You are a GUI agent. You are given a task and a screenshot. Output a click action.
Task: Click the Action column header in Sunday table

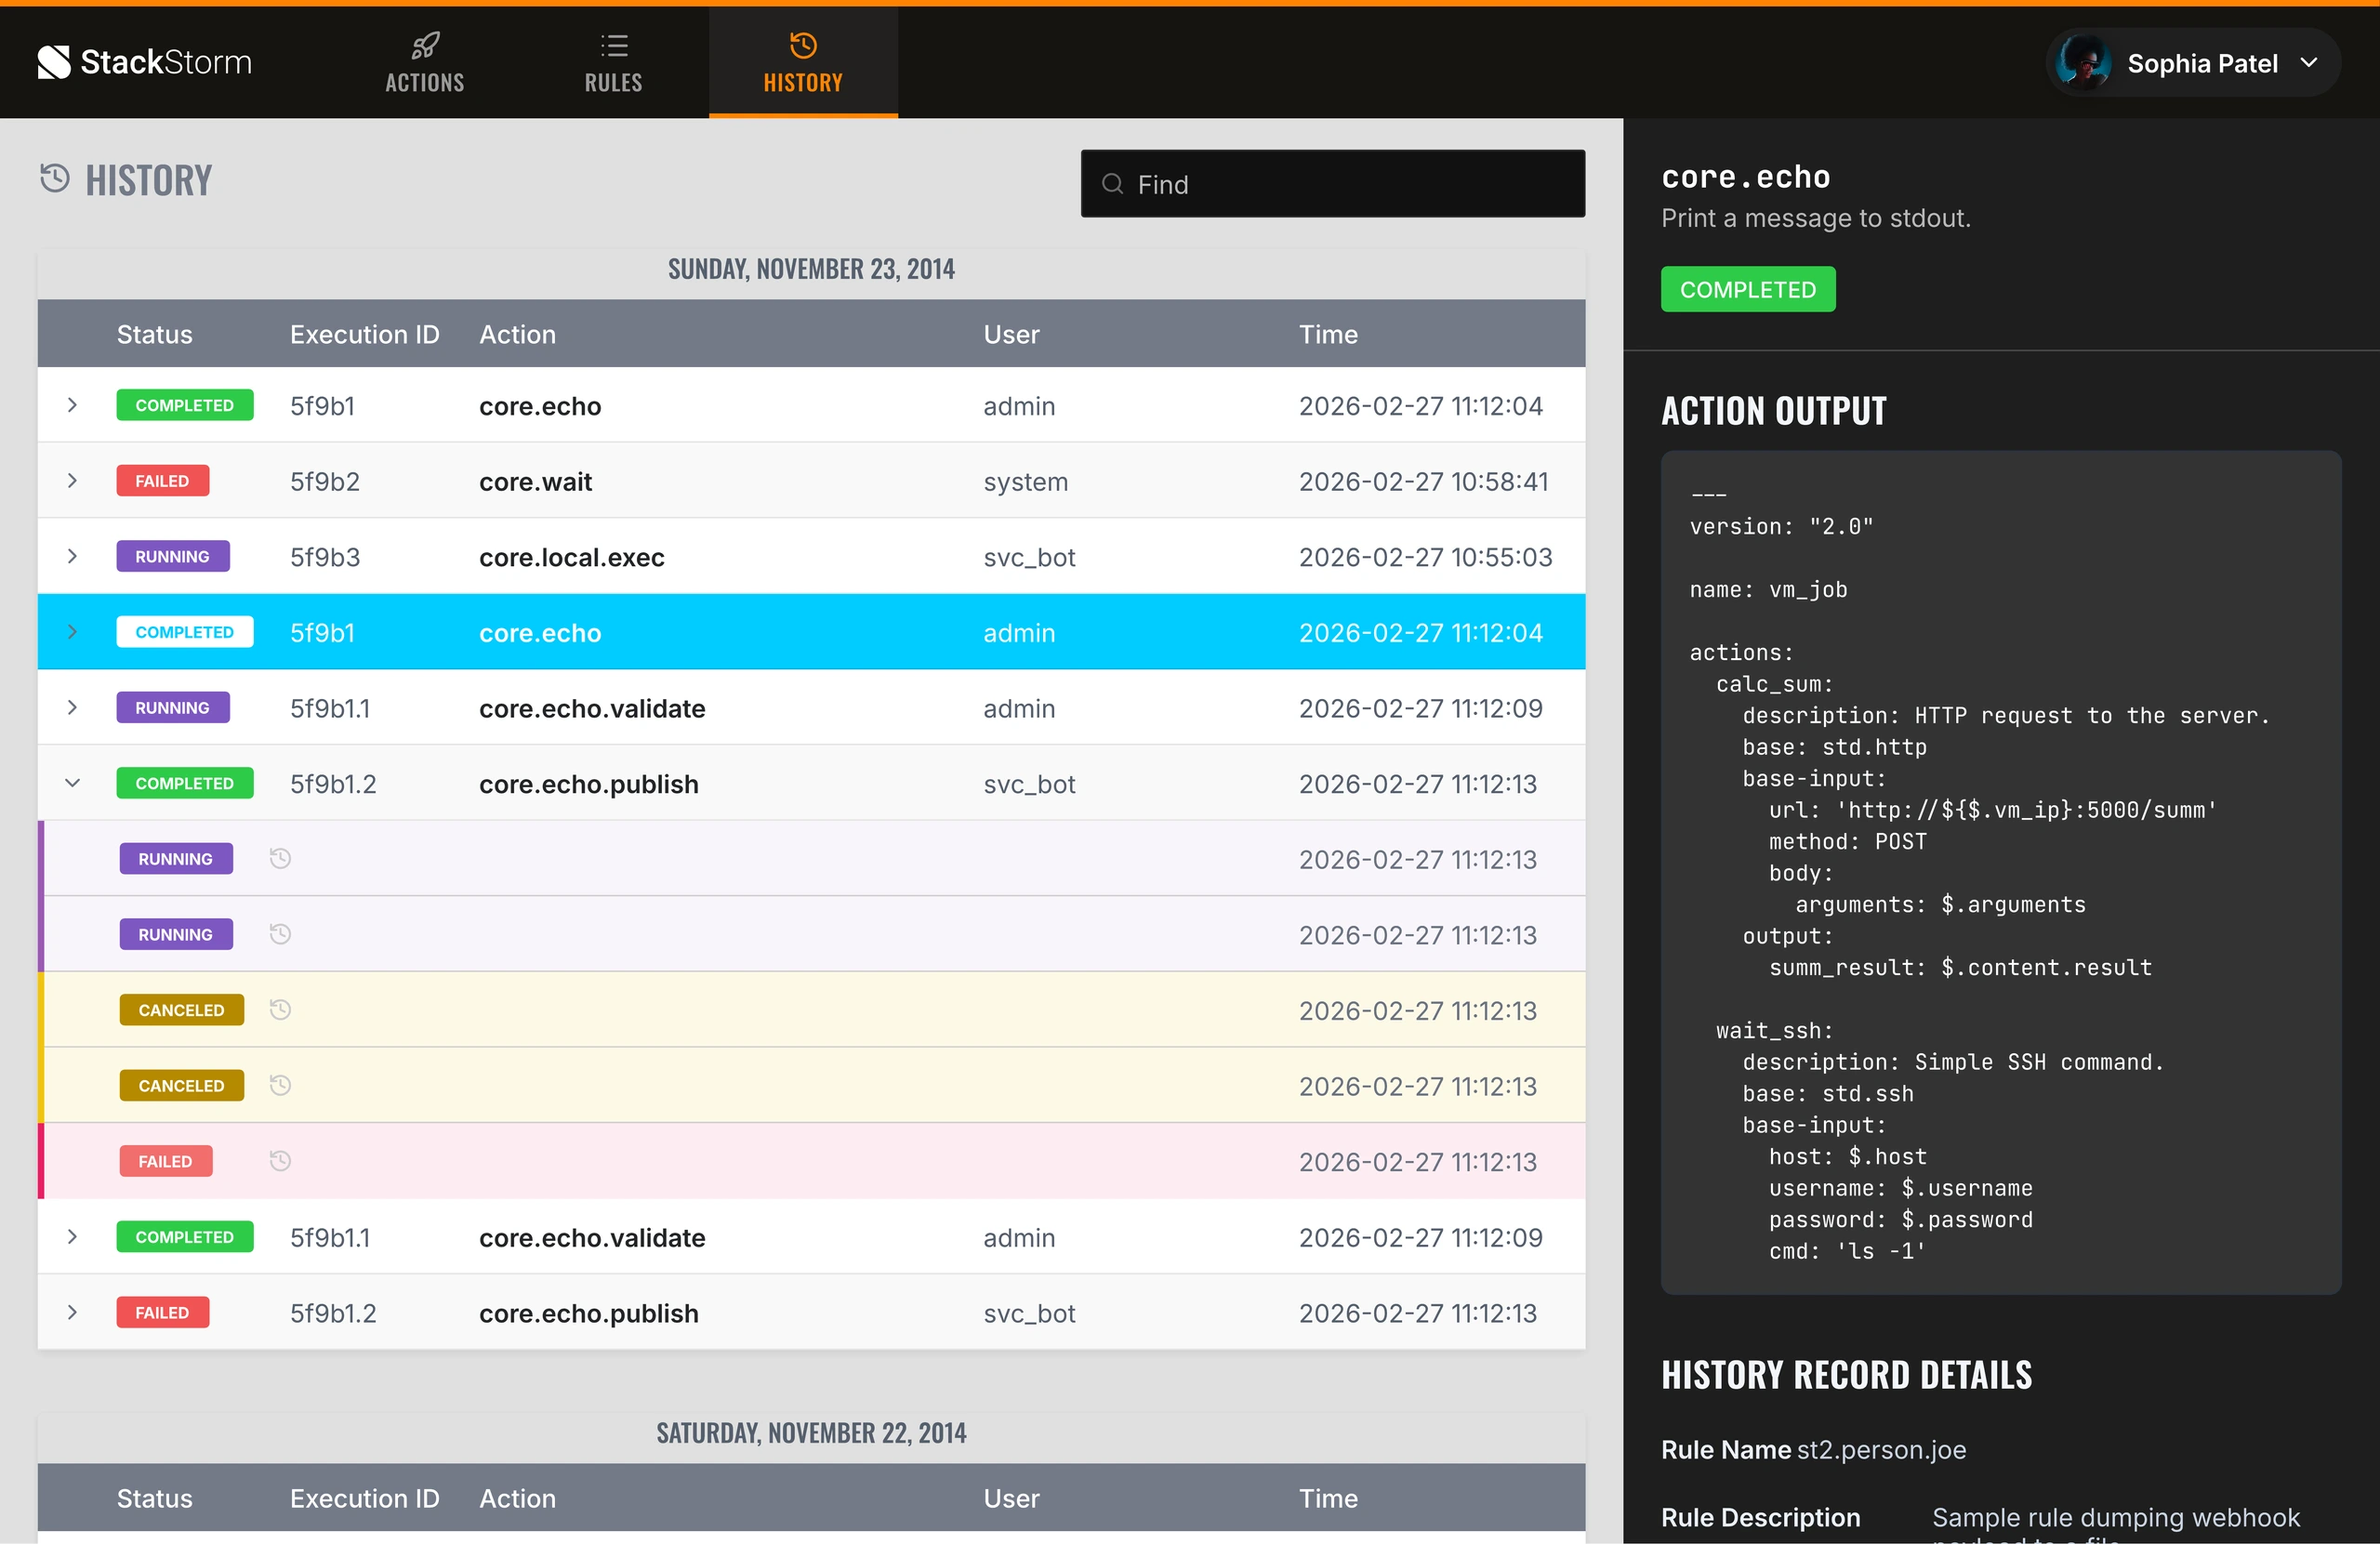517,334
